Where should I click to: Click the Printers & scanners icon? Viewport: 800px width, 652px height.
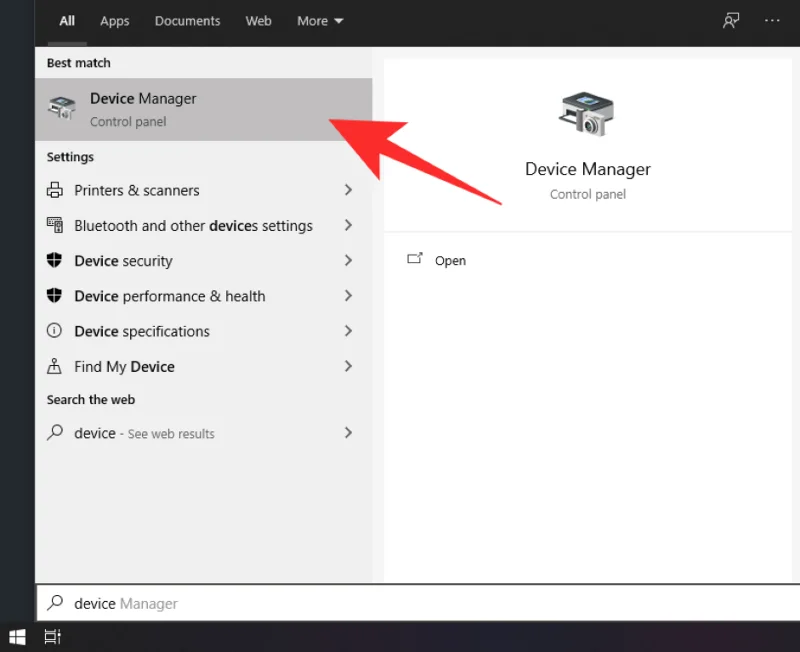point(56,190)
